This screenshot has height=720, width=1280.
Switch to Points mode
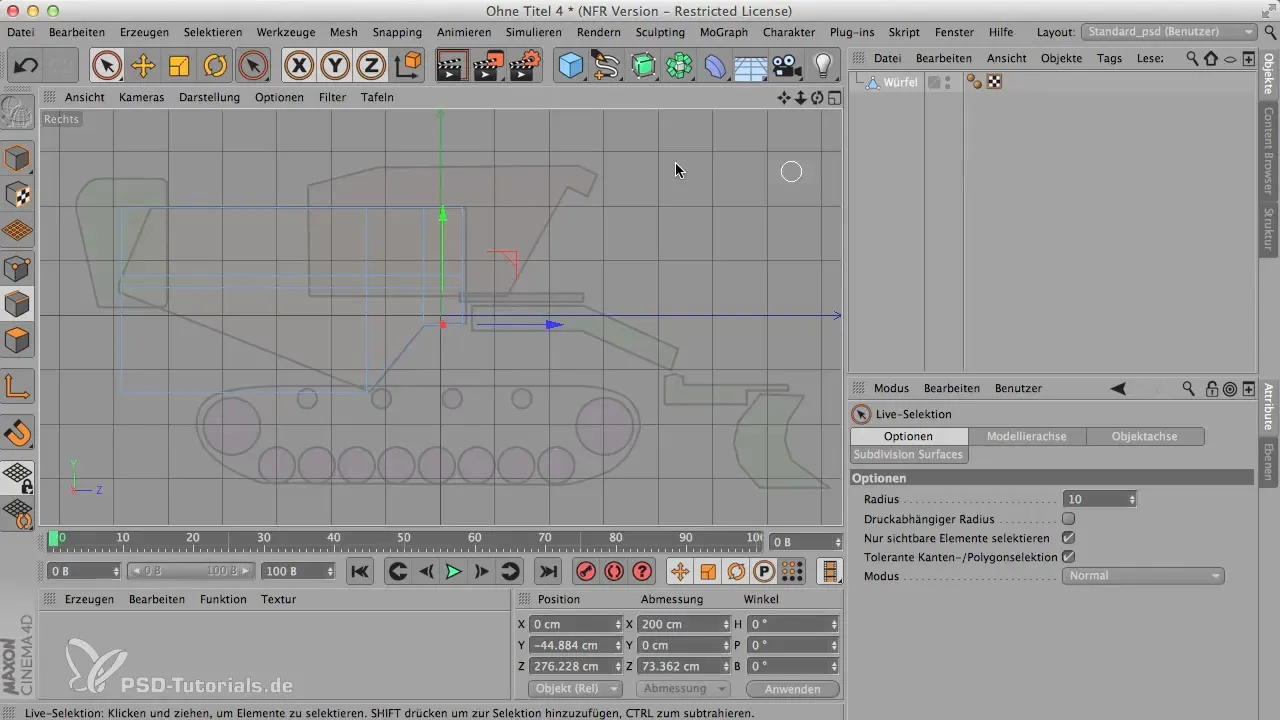pyautogui.click(x=17, y=268)
